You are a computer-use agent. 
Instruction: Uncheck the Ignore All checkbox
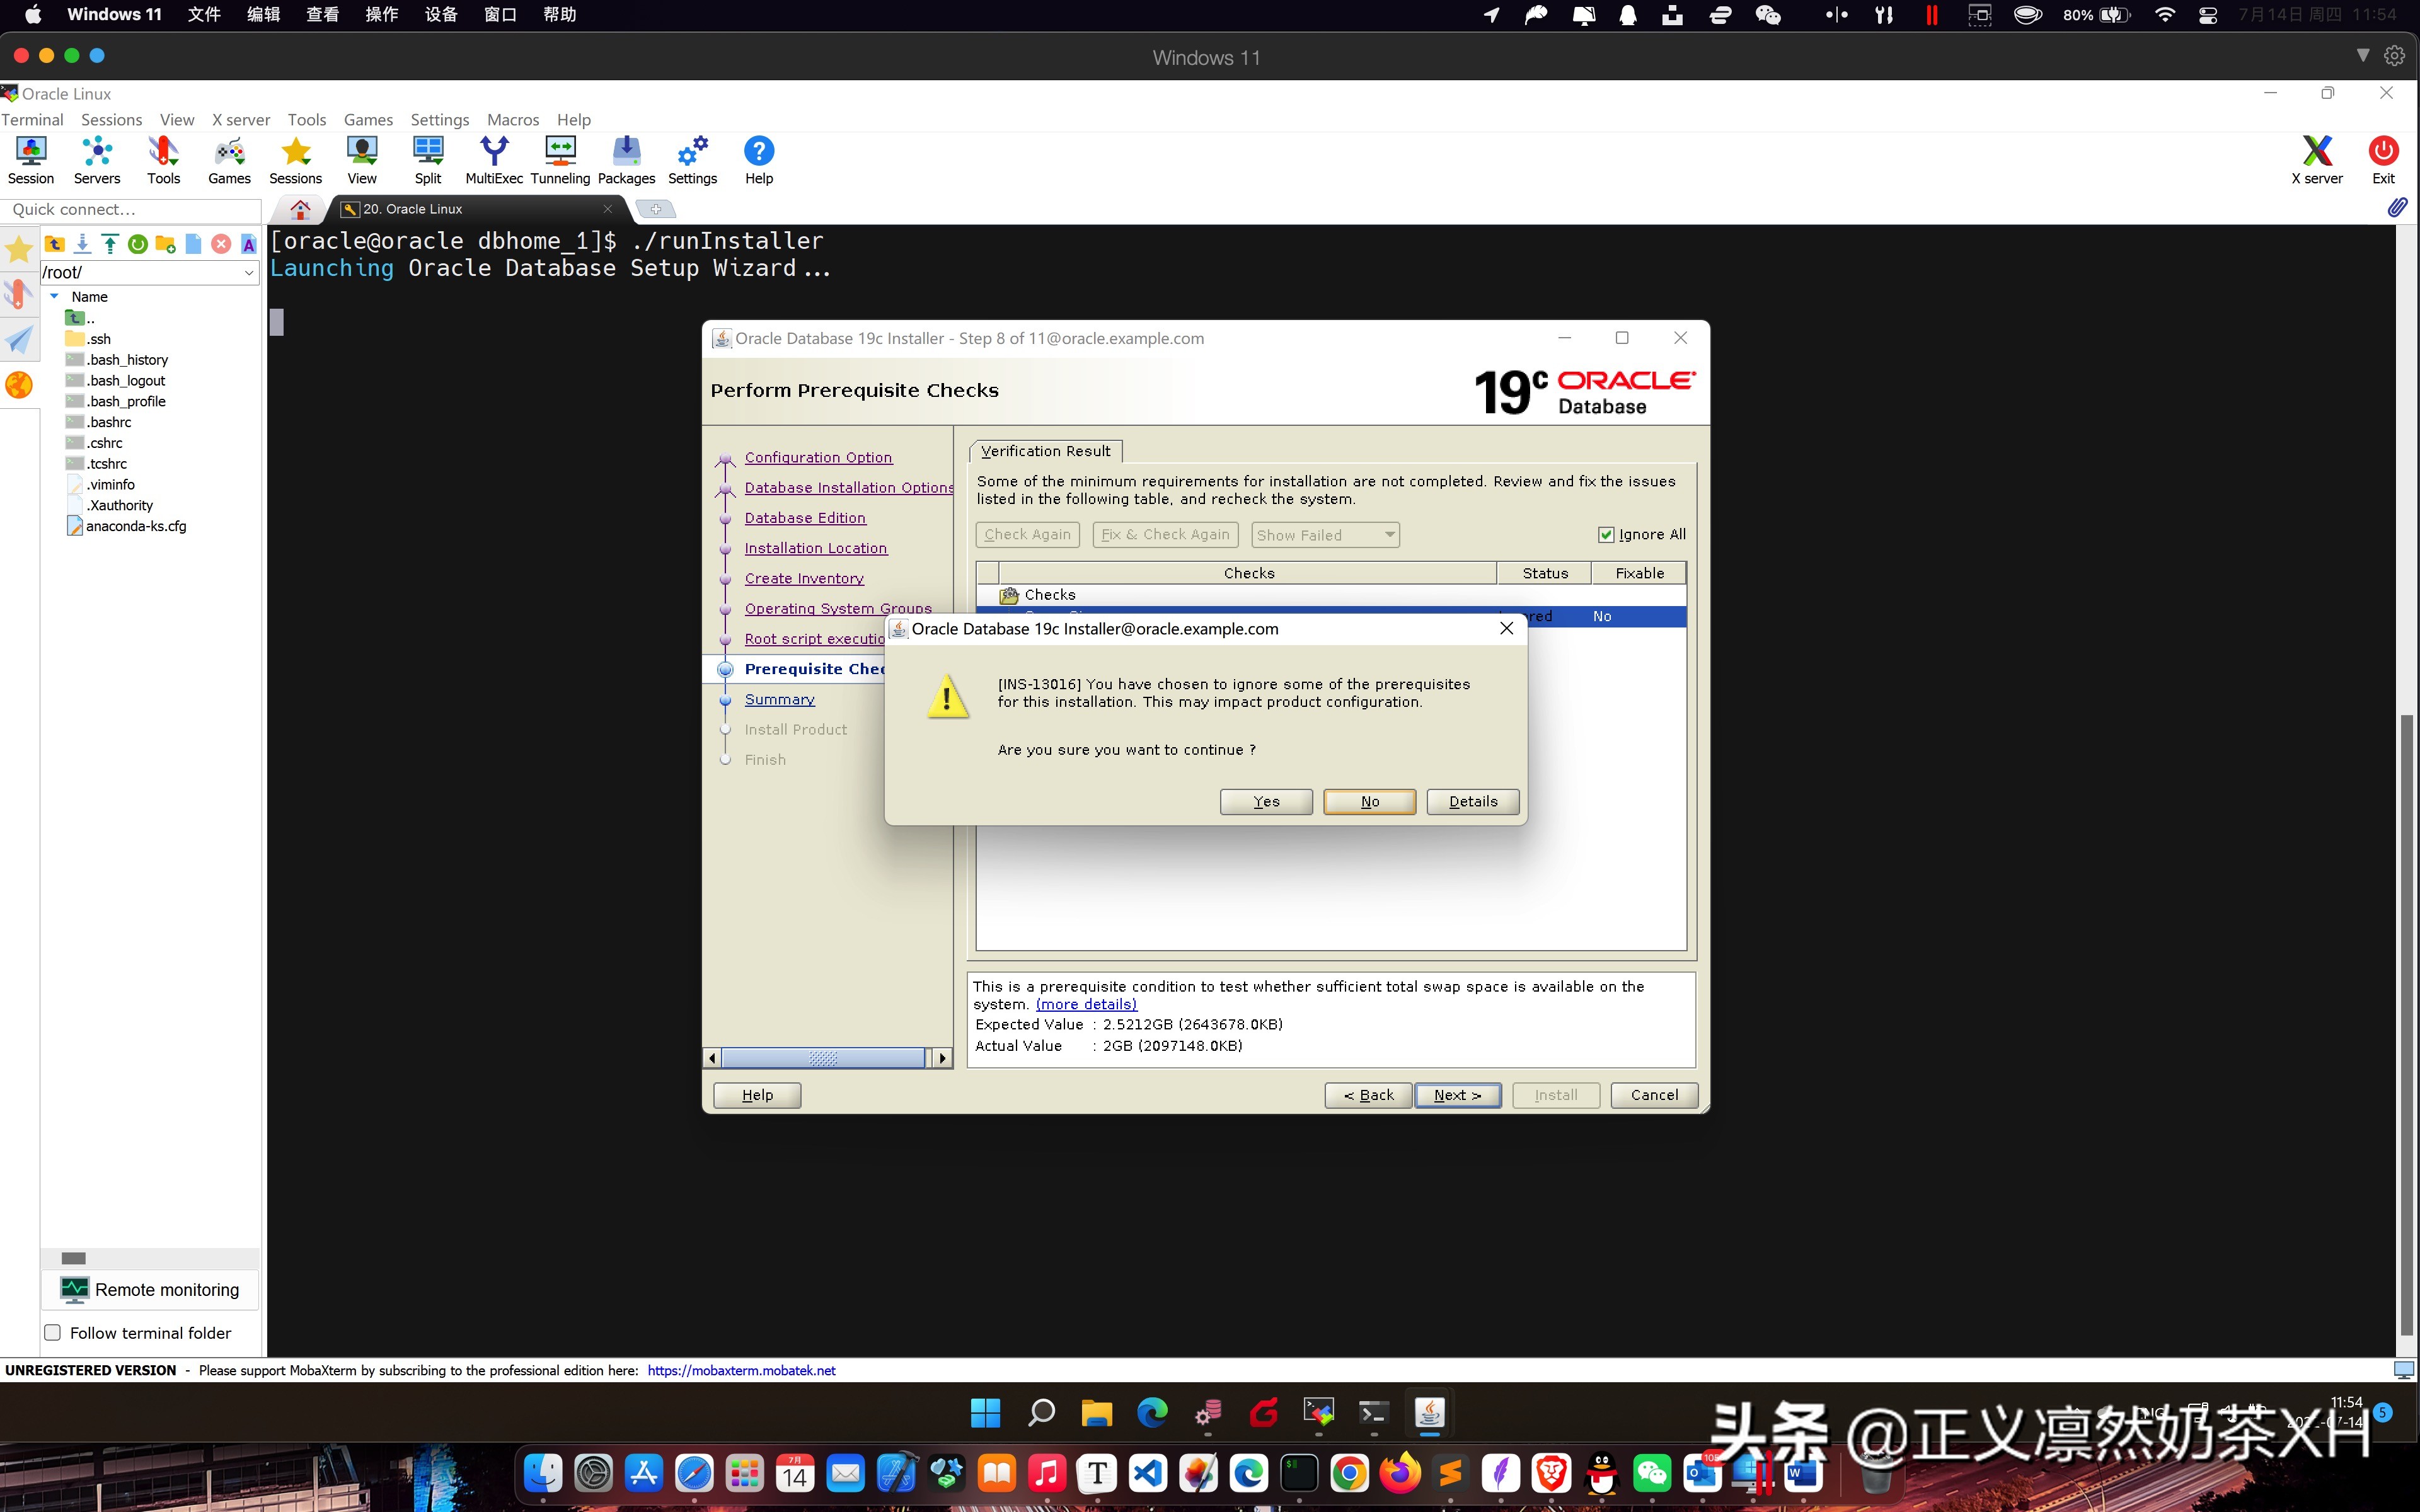click(1605, 534)
